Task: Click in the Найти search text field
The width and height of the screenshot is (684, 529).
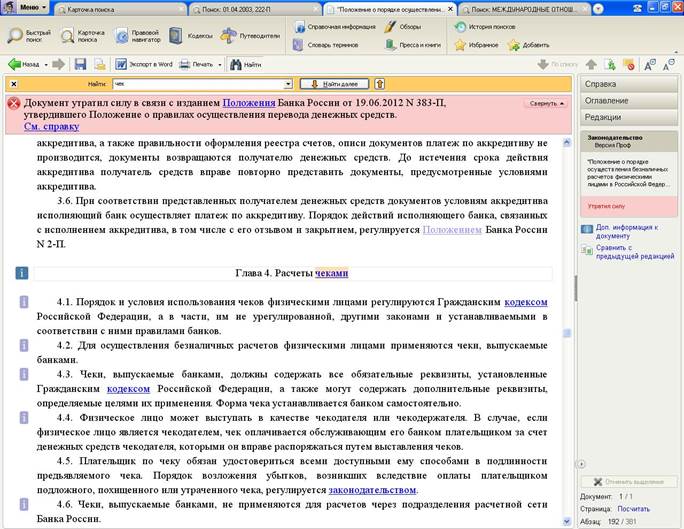Action: (196, 84)
